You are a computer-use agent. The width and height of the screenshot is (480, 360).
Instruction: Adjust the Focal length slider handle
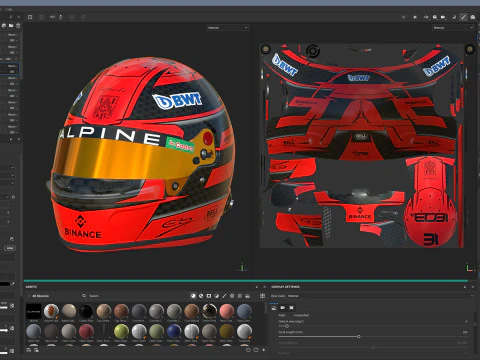click(x=358, y=337)
